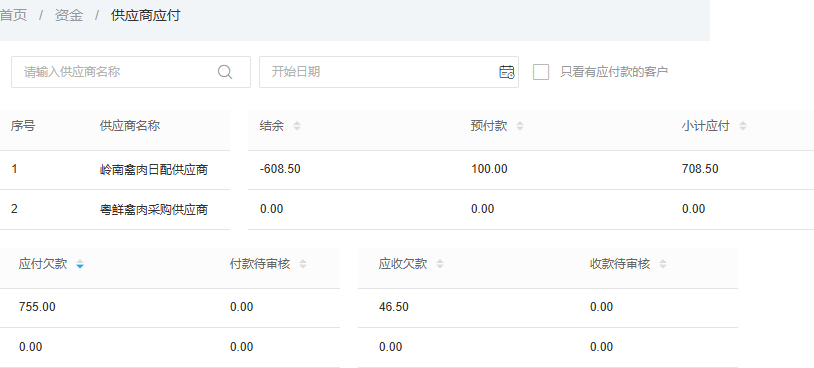The width and height of the screenshot is (814, 368).
Task: Select supplier 岭南斋肉日配供应商
Action: tap(154, 169)
